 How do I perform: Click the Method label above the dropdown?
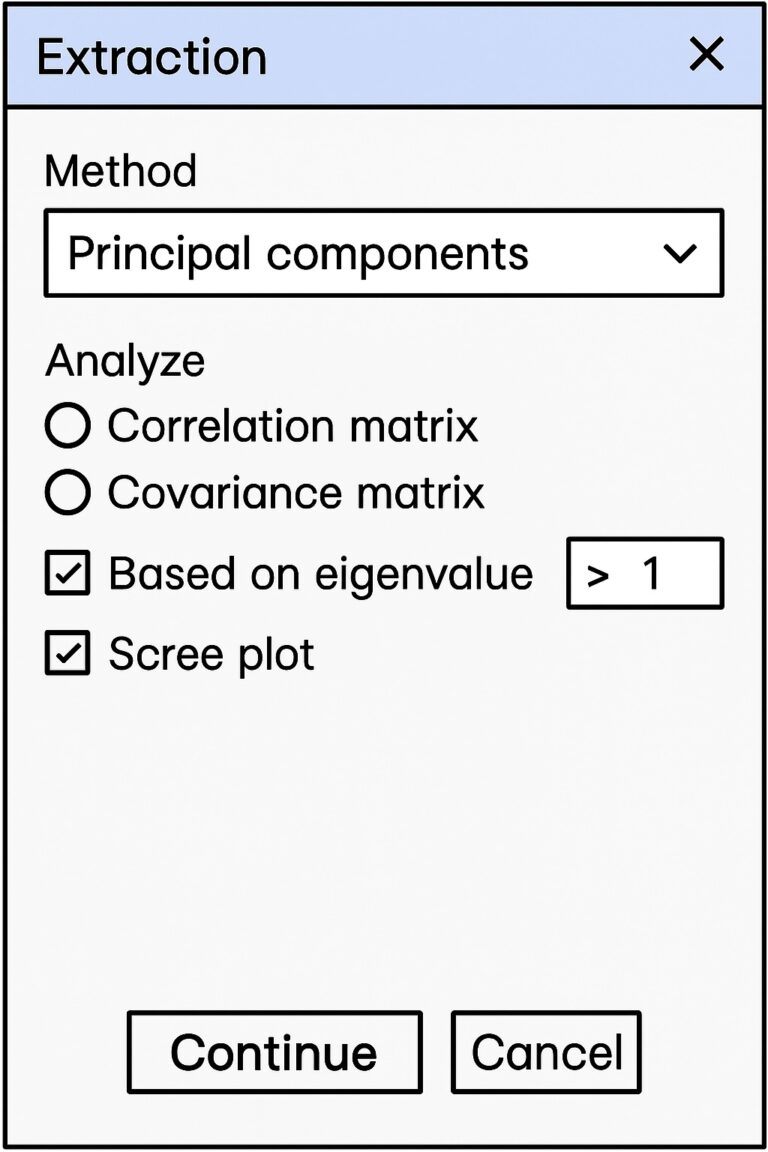(x=120, y=170)
